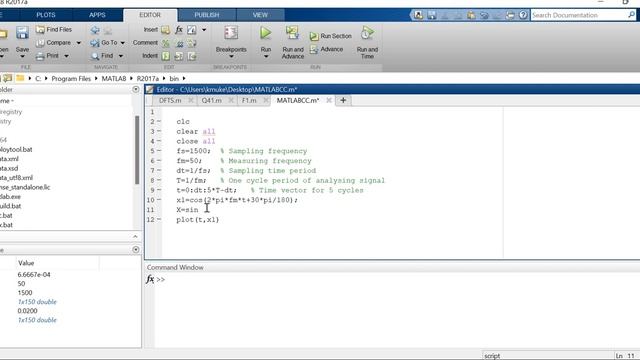Screen dimensions: 640x360
Task: Open the Compare tool
Action: click(x=53, y=42)
